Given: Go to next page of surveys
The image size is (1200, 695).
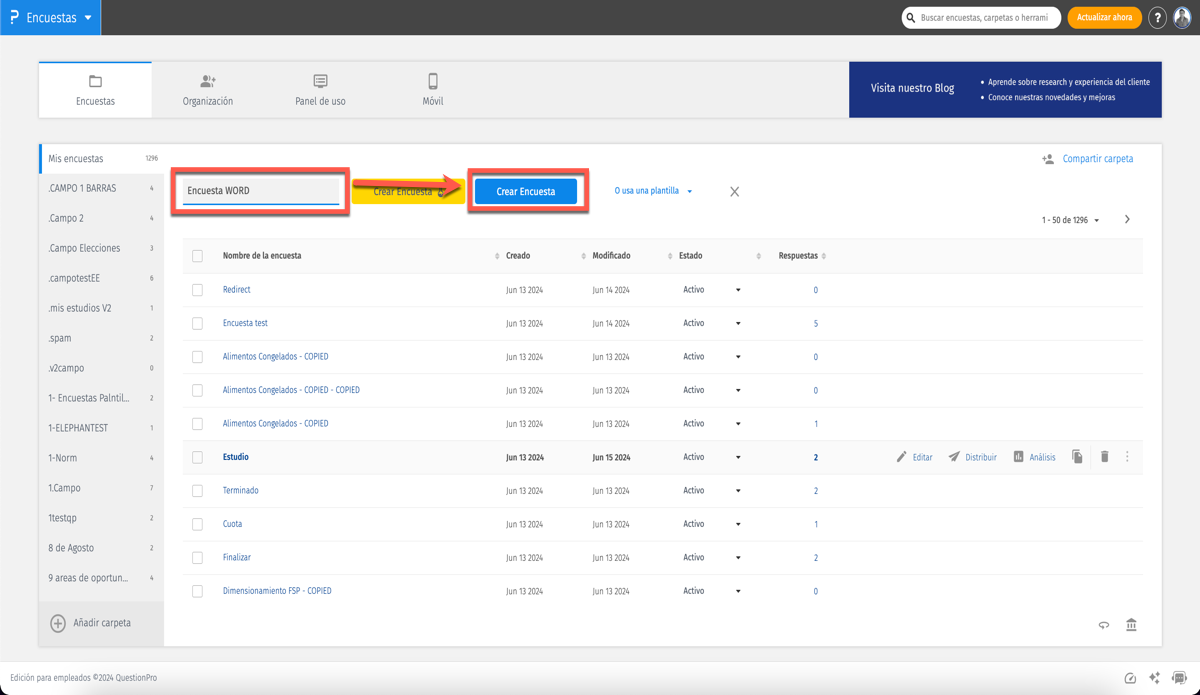Looking at the screenshot, I should click(x=1127, y=220).
